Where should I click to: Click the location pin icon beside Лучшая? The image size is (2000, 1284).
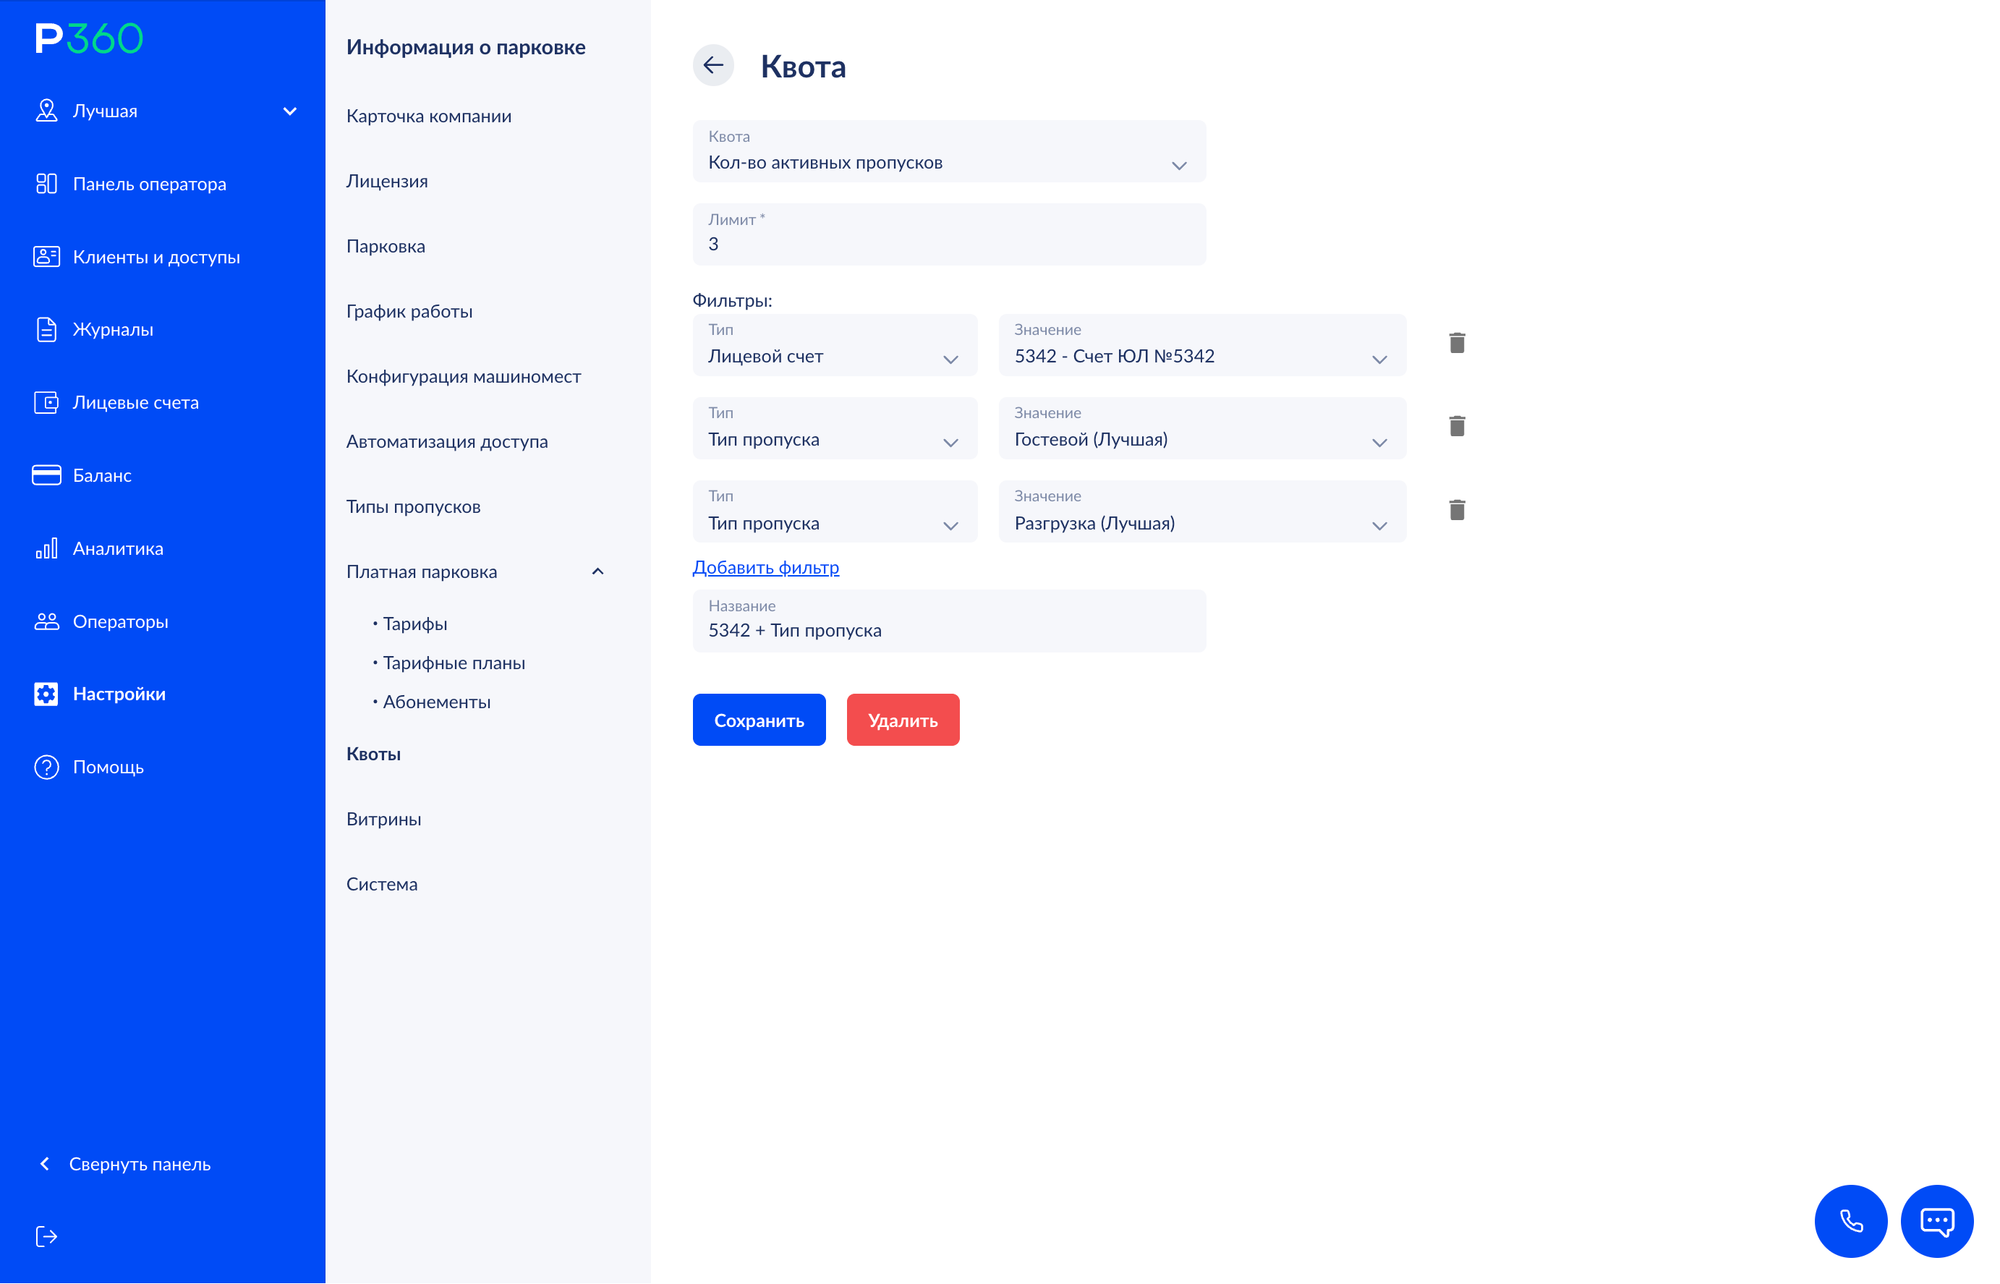click(x=46, y=111)
